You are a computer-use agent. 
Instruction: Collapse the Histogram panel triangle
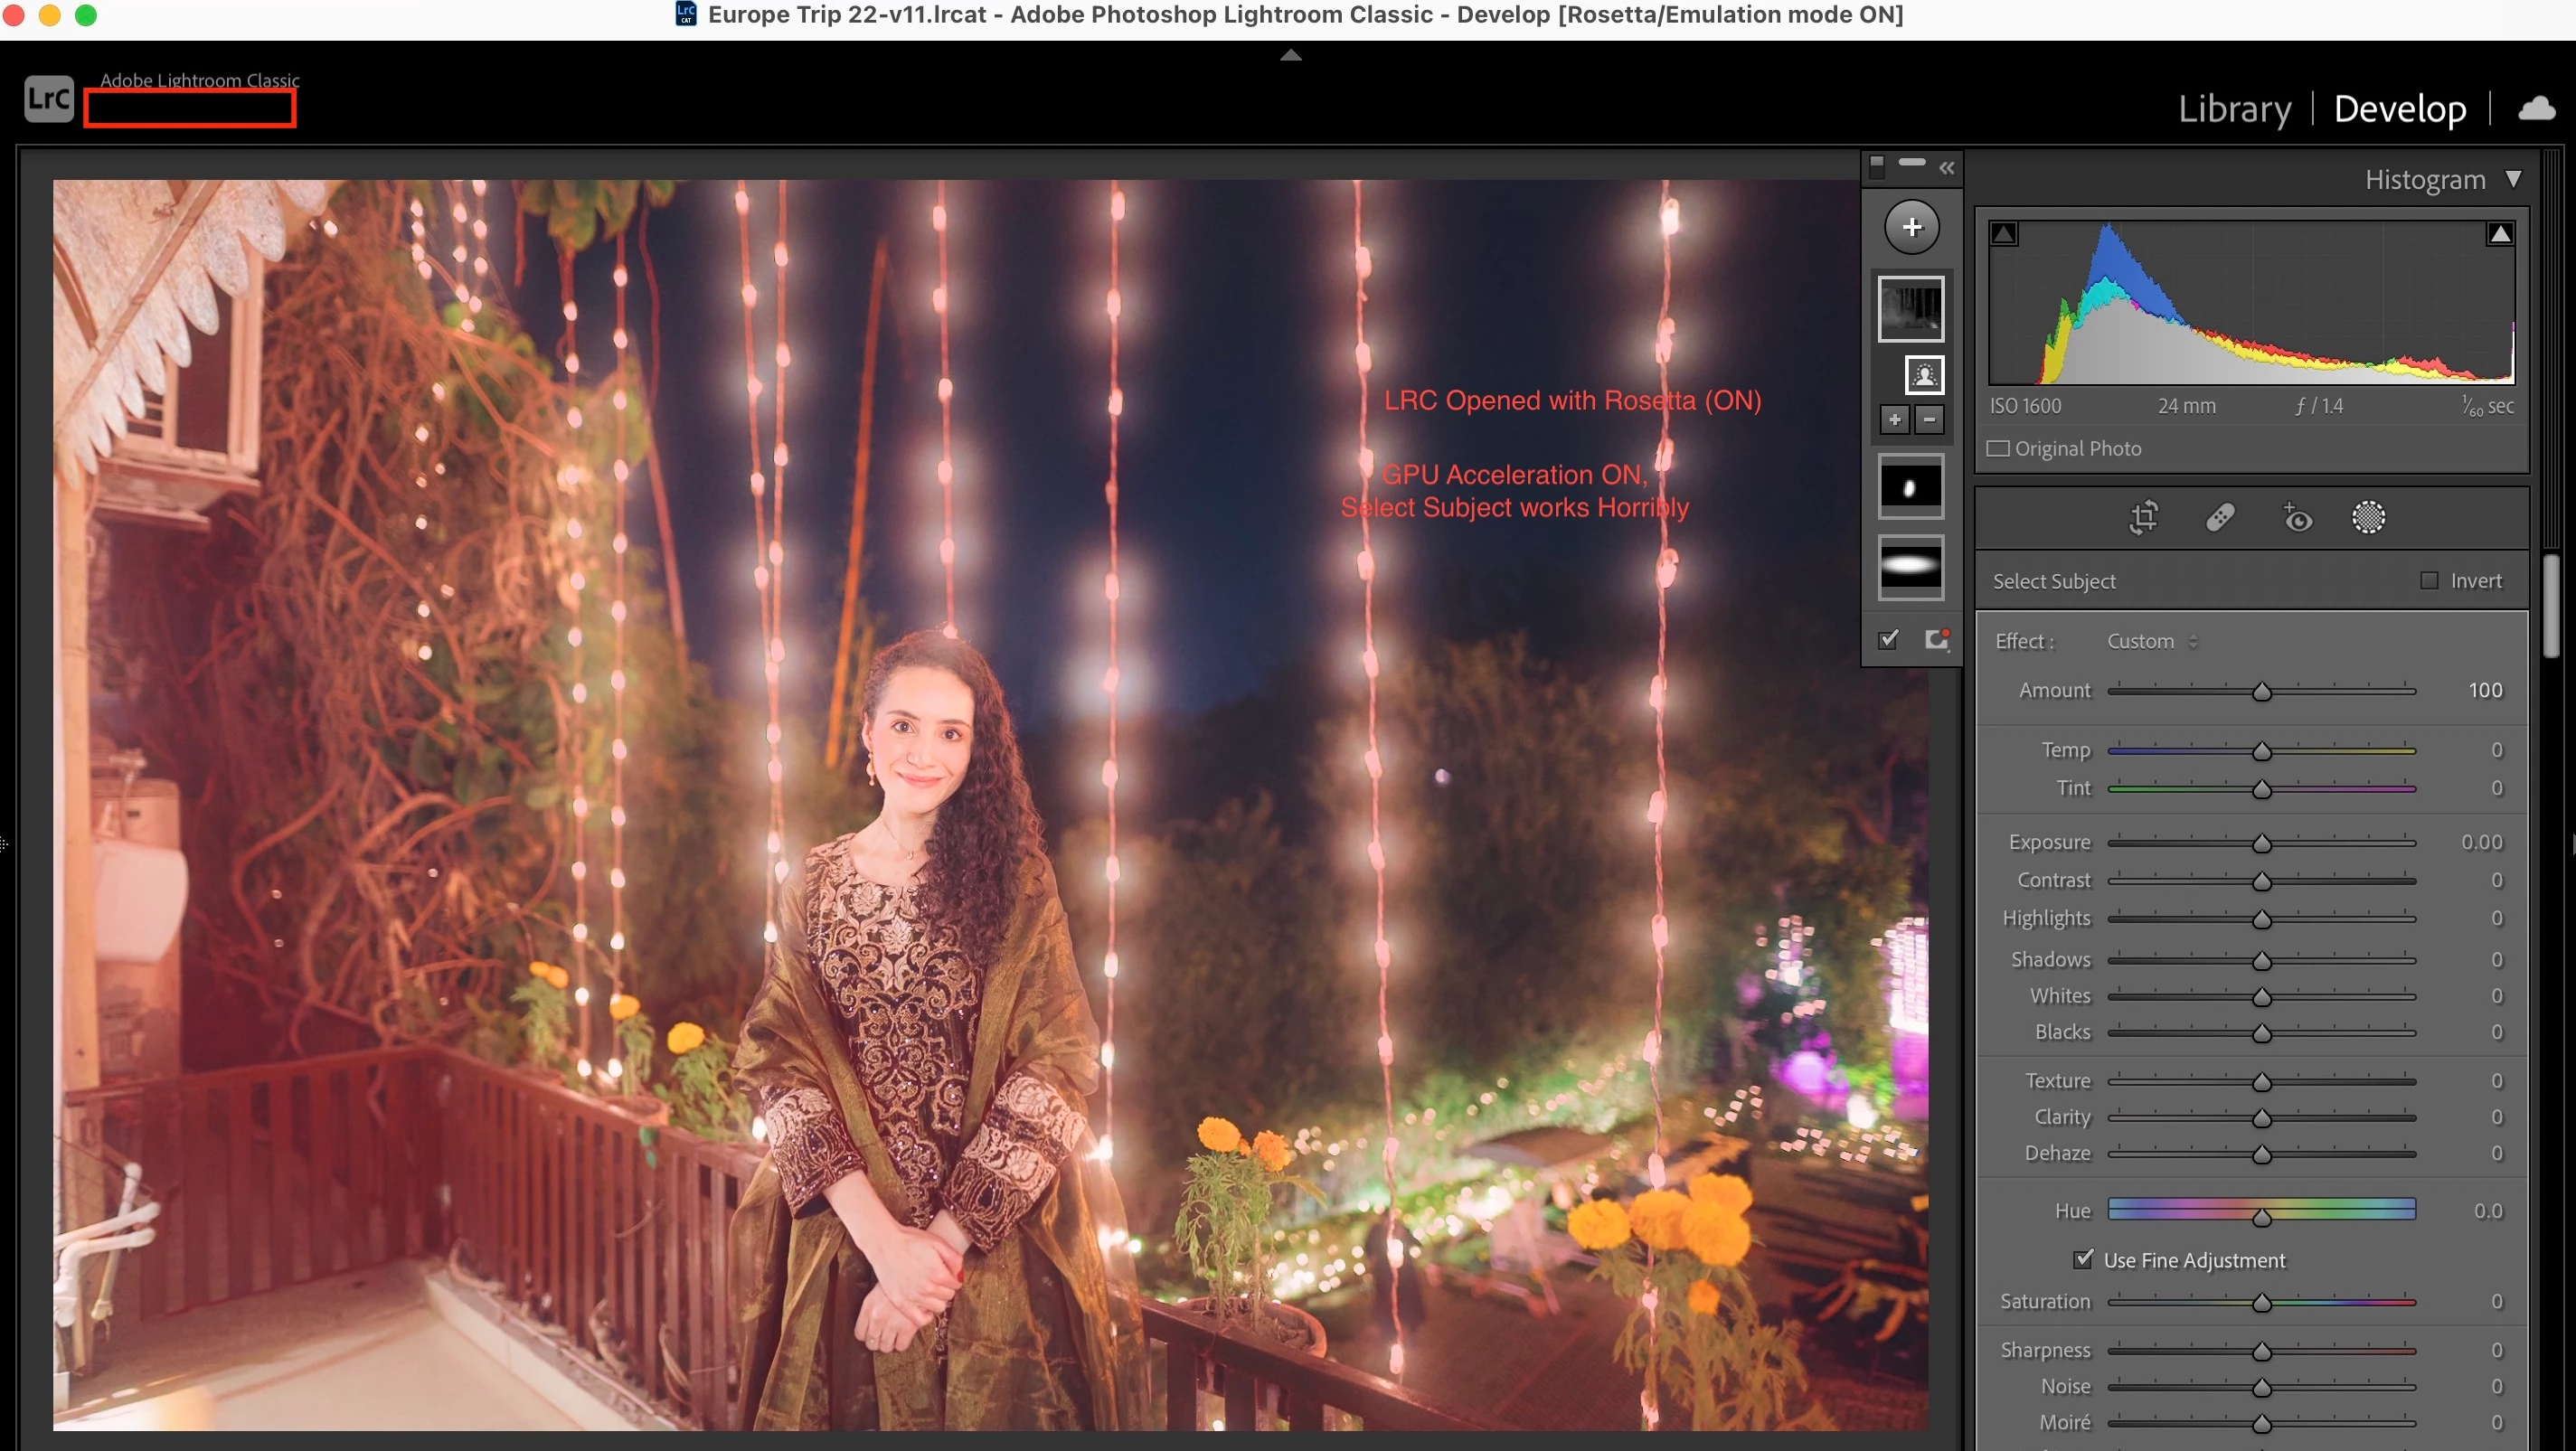click(2513, 179)
